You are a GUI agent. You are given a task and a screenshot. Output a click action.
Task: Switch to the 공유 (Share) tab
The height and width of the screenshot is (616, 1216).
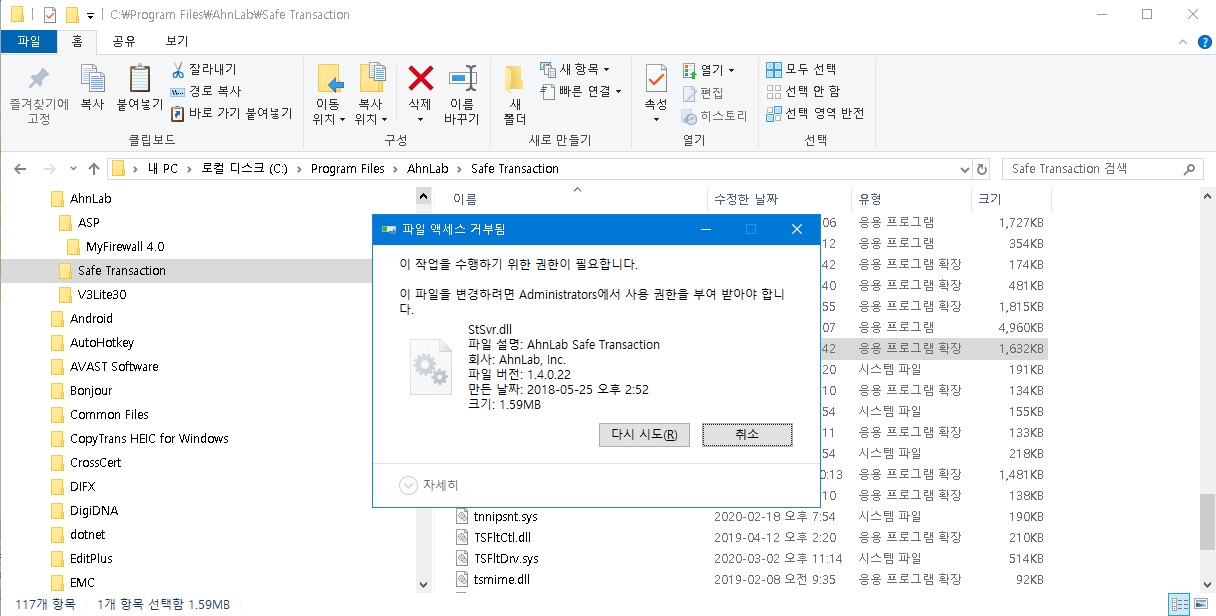(x=124, y=41)
